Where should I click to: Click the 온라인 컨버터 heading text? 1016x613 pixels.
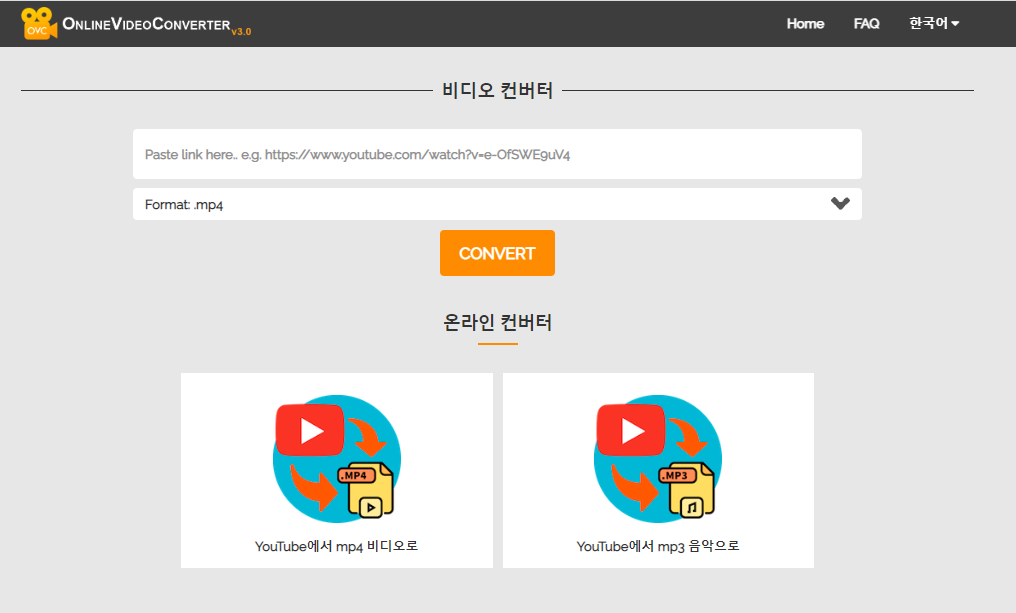tap(497, 322)
